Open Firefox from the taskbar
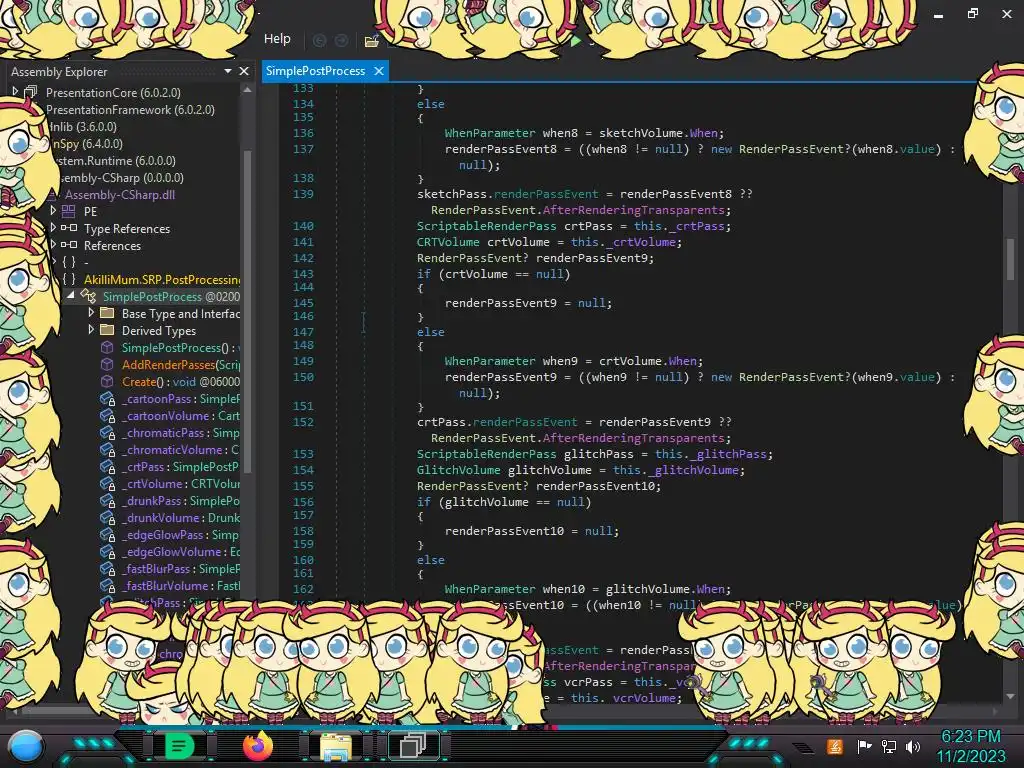Screen dimensions: 1024x768 click(x=258, y=746)
